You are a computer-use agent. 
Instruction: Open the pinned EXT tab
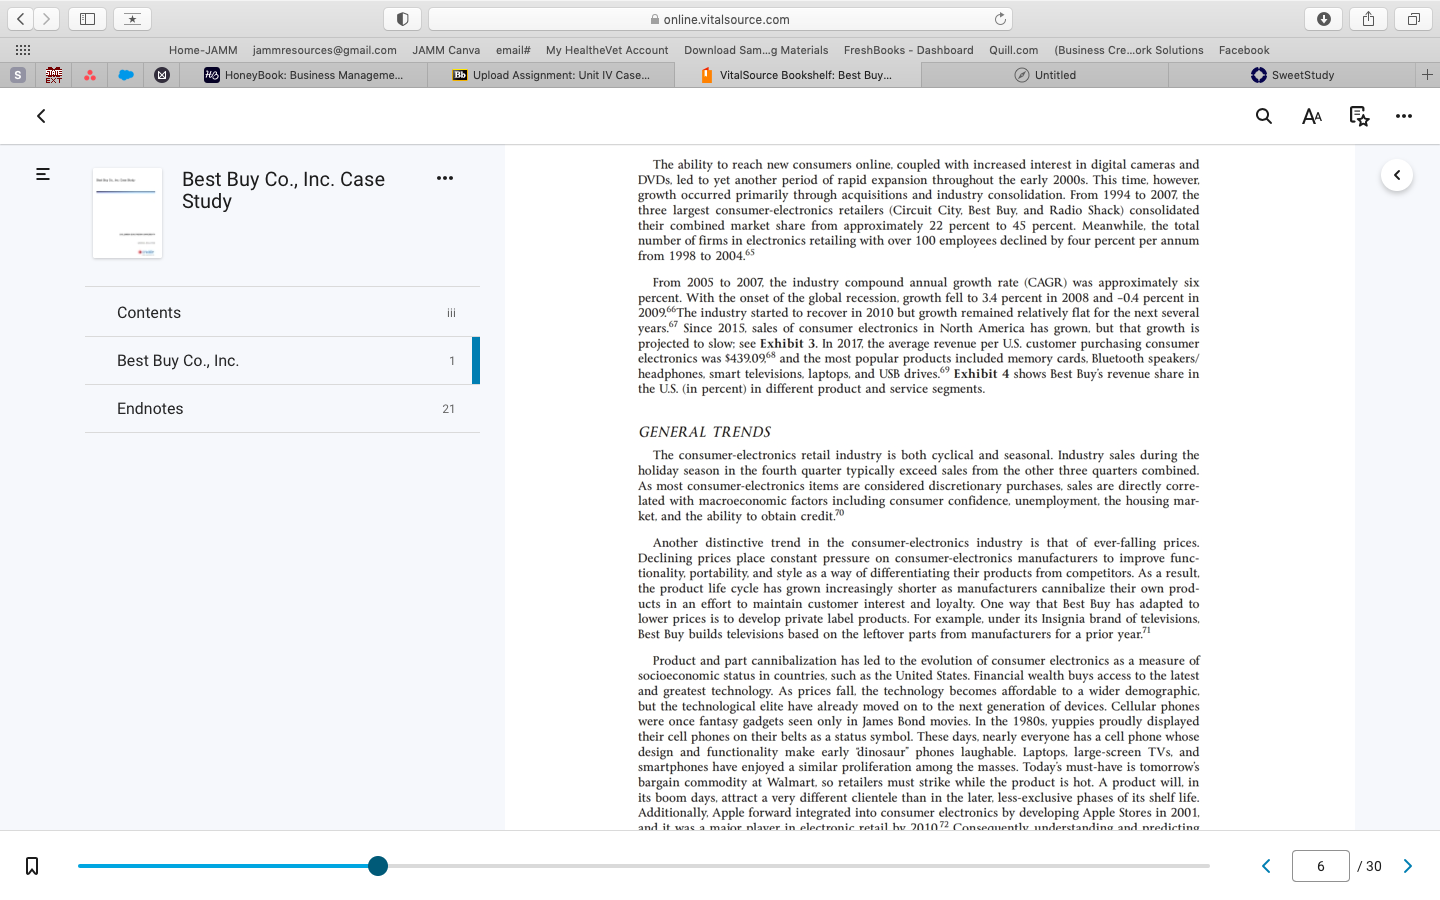tap(54, 75)
